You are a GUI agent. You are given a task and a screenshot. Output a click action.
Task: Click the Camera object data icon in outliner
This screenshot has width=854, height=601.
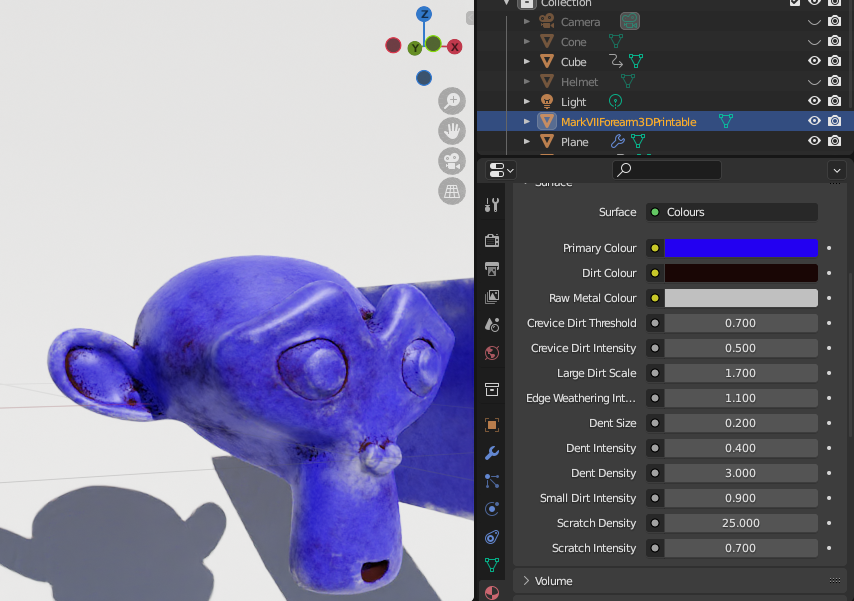630,21
